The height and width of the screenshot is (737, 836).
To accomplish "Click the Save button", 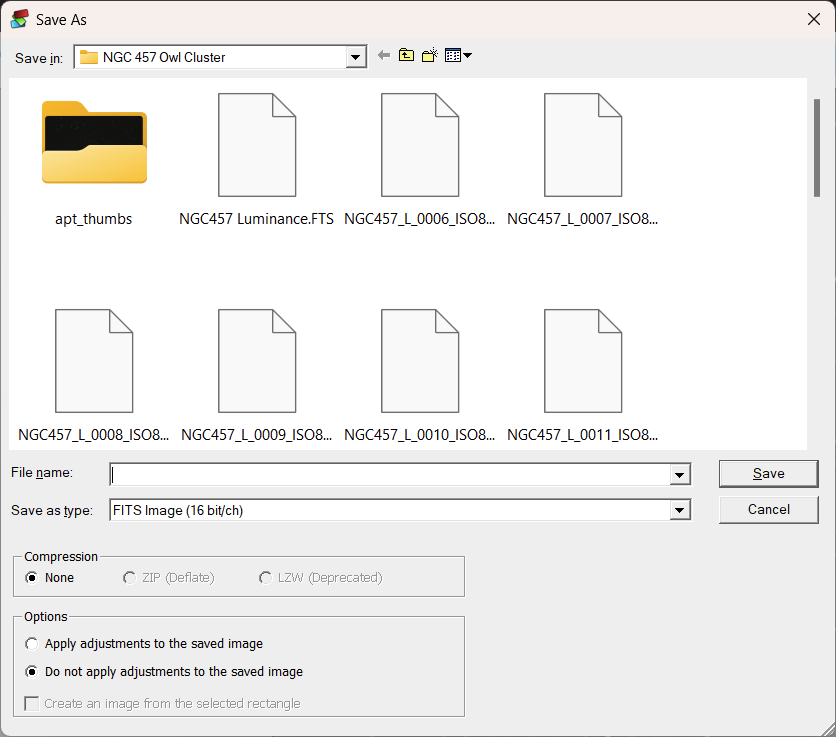I will click(x=768, y=473).
